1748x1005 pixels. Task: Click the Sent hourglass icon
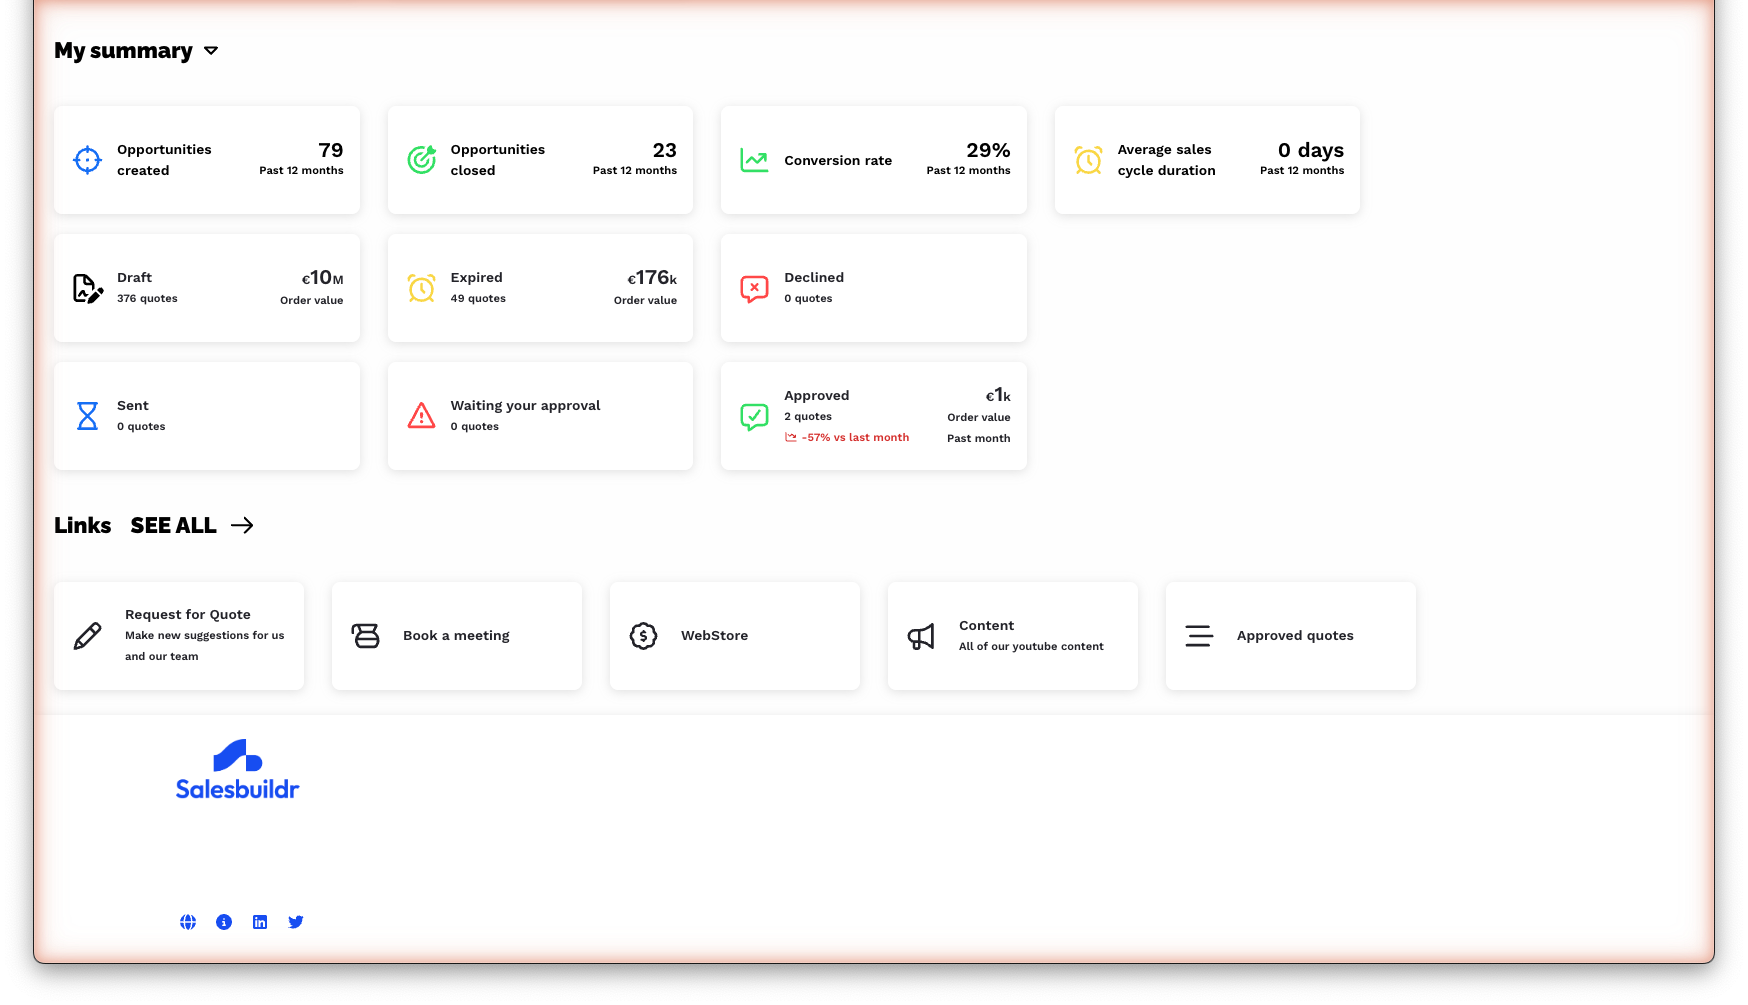[x=88, y=416]
